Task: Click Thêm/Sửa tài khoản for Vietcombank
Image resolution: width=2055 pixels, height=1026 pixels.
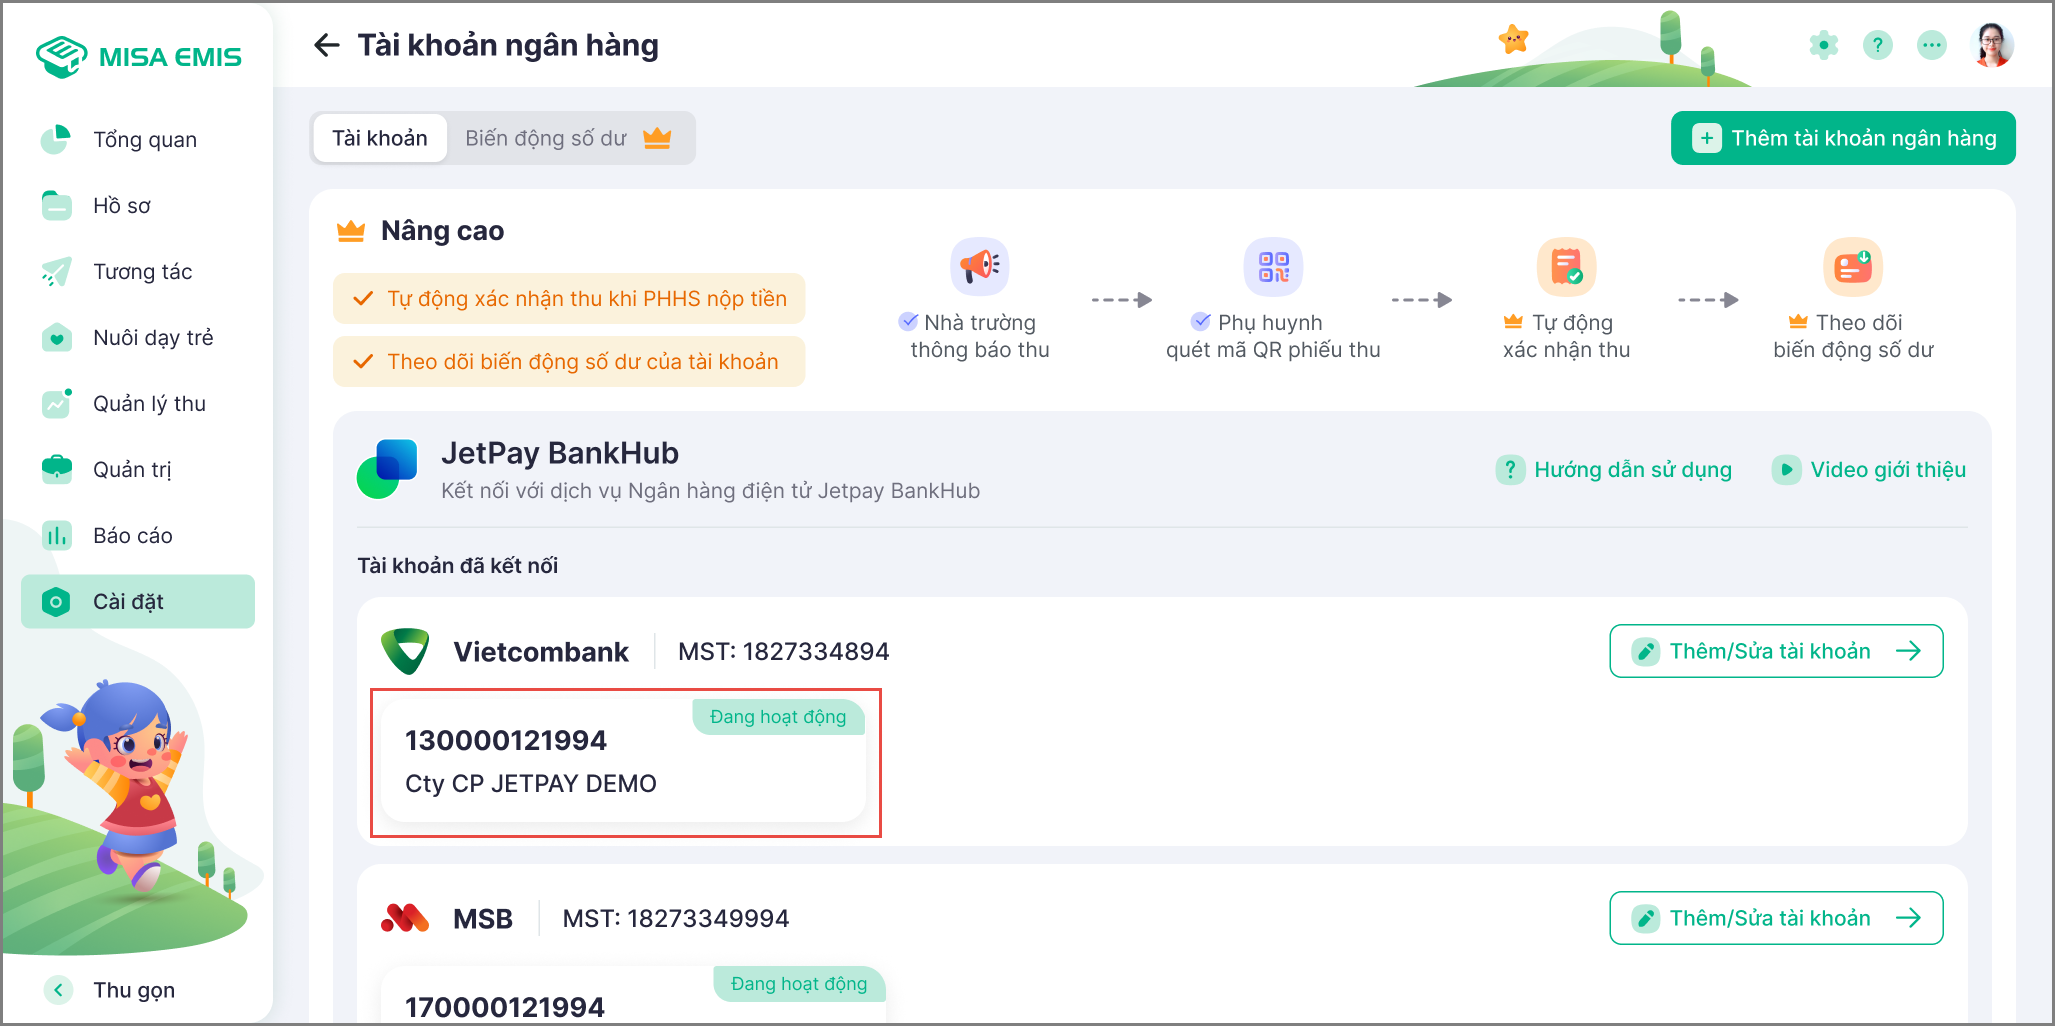Action: 1776,651
